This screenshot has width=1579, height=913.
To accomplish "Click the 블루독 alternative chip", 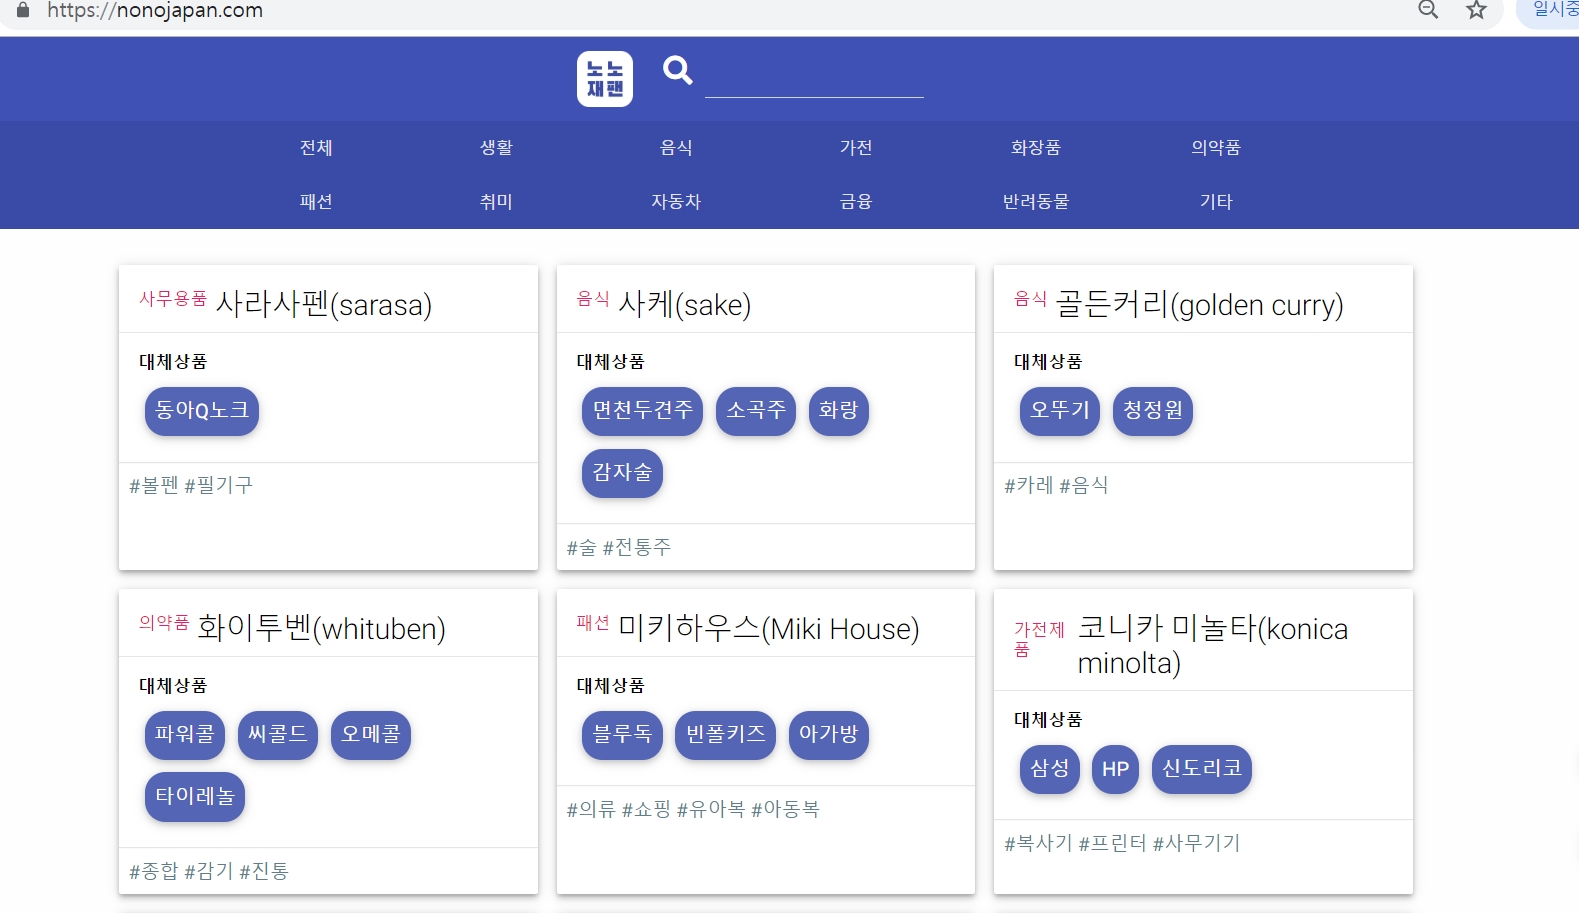I will (622, 735).
